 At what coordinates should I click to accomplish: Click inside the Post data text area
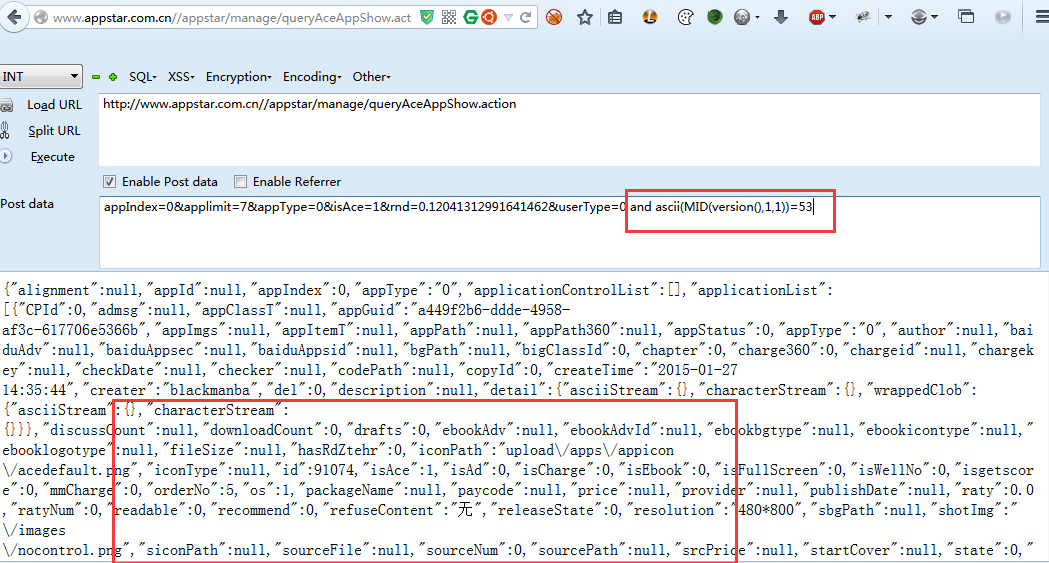pos(569,233)
